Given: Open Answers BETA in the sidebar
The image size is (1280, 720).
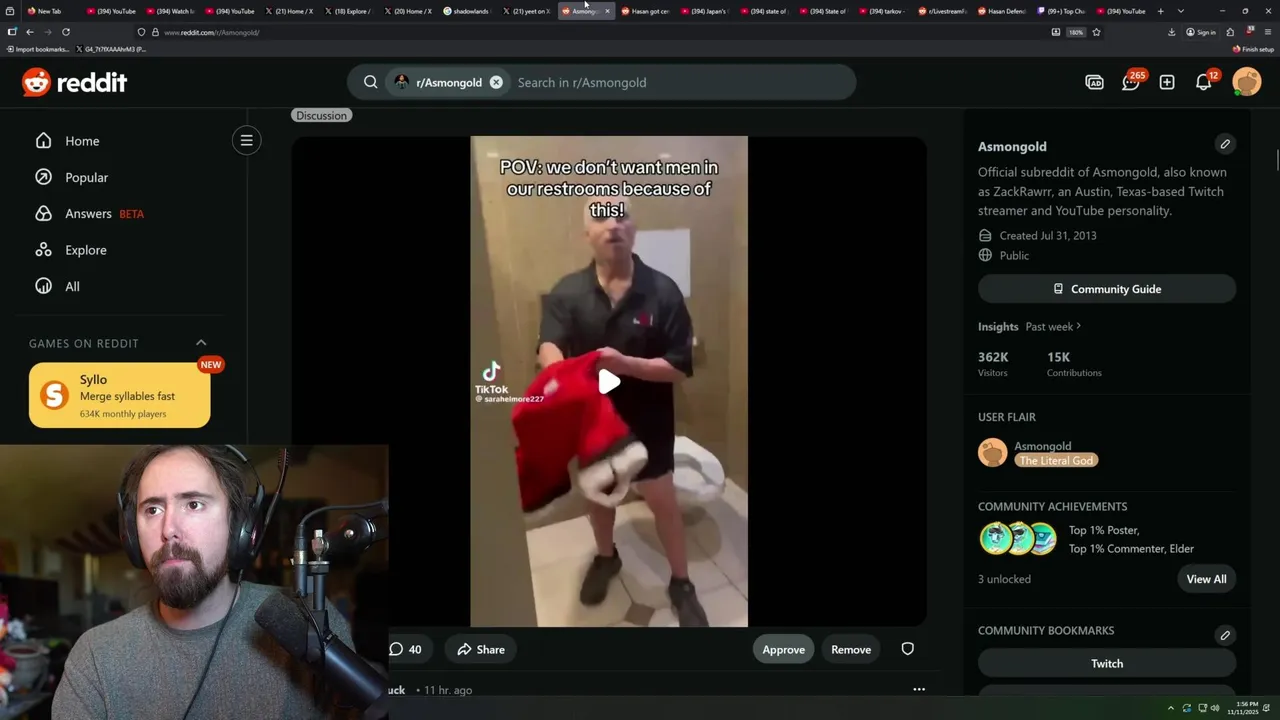Looking at the screenshot, I should tap(89, 213).
